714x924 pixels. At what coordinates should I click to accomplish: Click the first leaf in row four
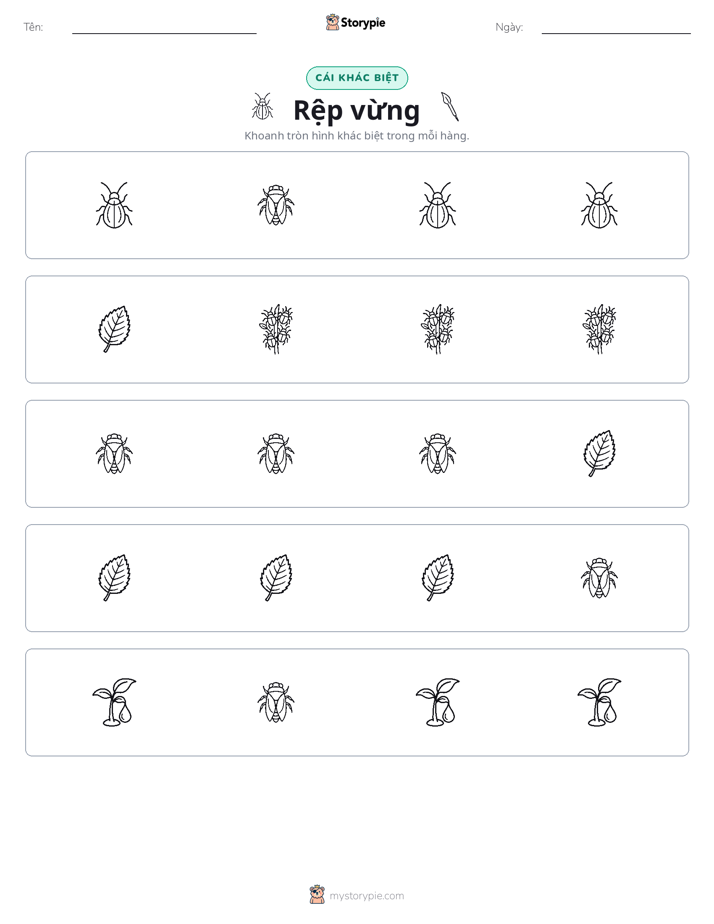coord(114,578)
